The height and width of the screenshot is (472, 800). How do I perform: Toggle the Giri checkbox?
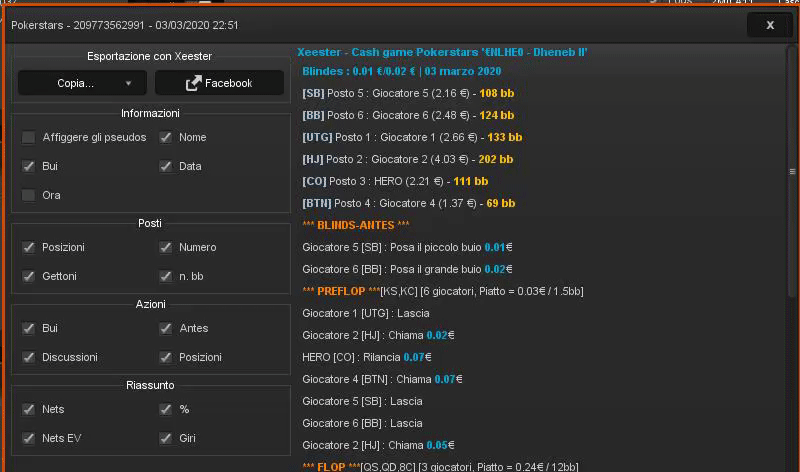click(x=166, y=438)
